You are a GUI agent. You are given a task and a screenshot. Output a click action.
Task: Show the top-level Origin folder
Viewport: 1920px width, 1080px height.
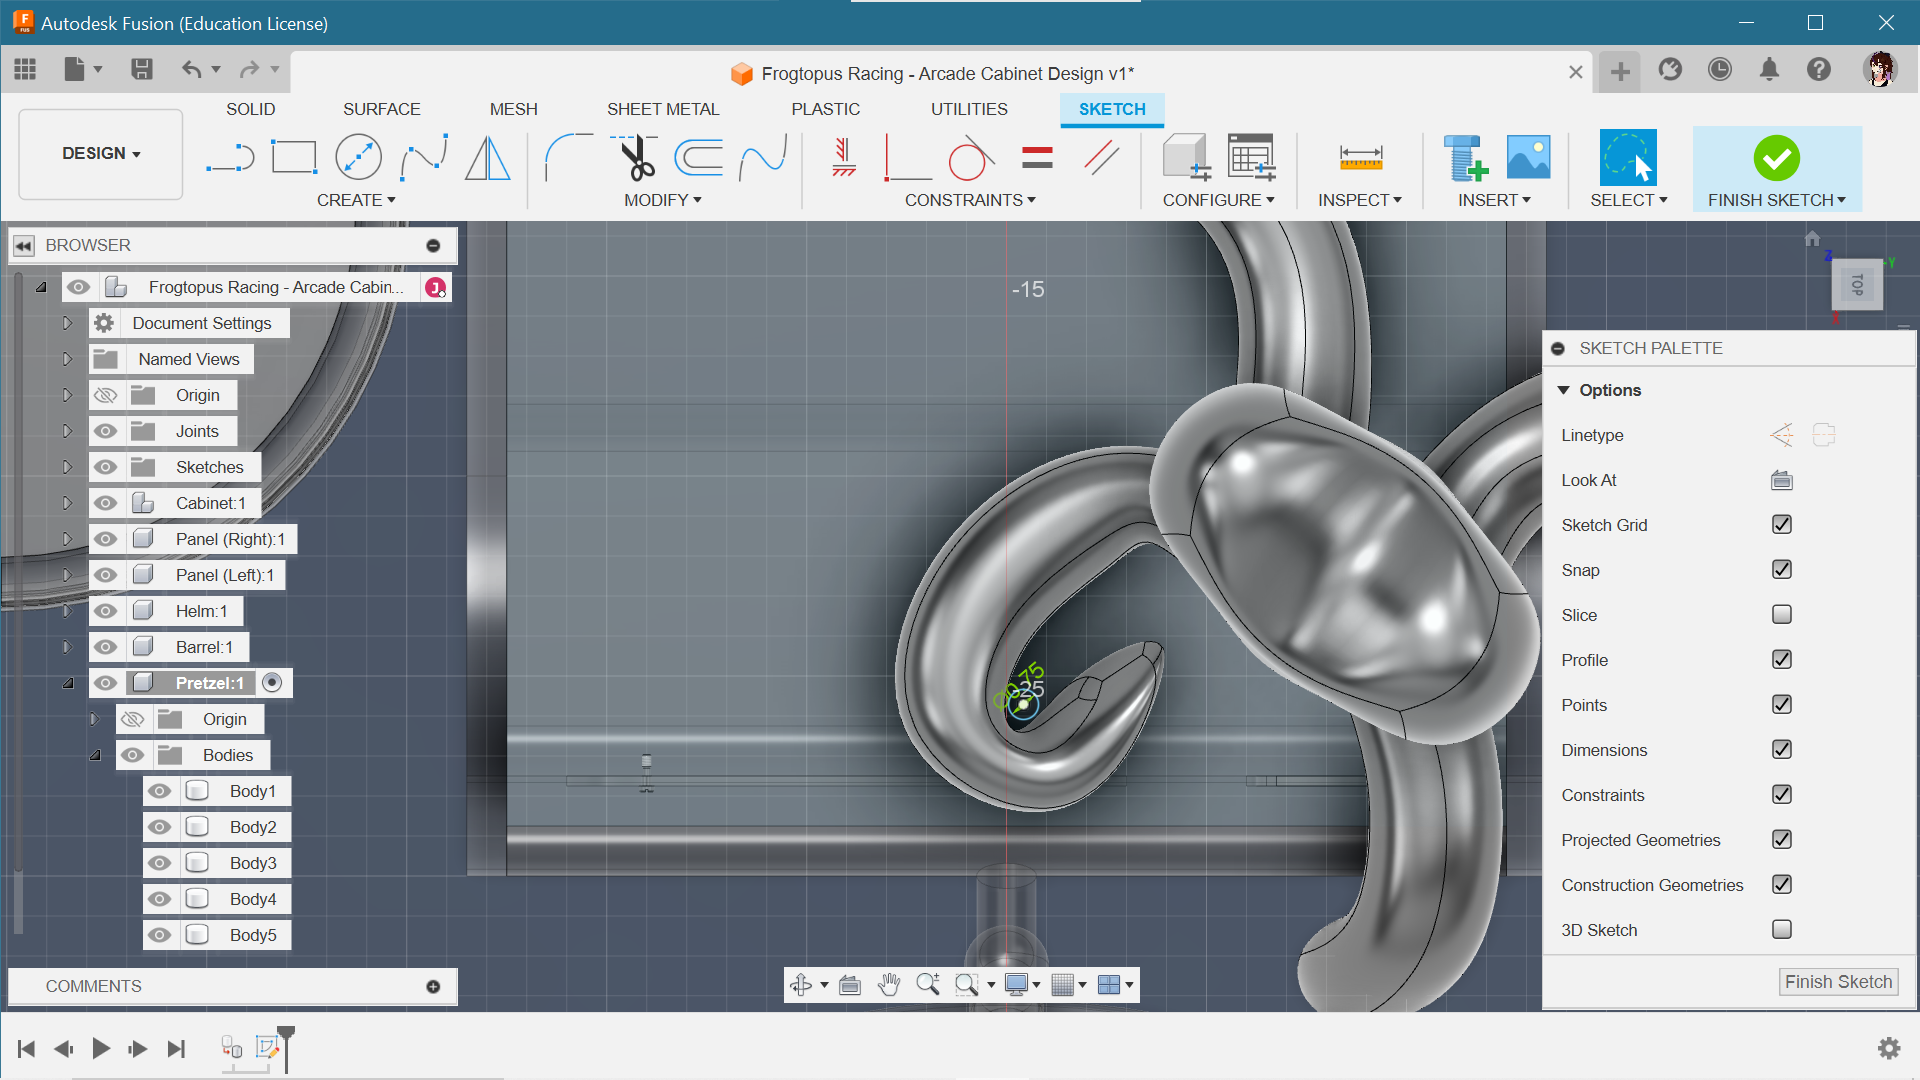pos(106,395)
